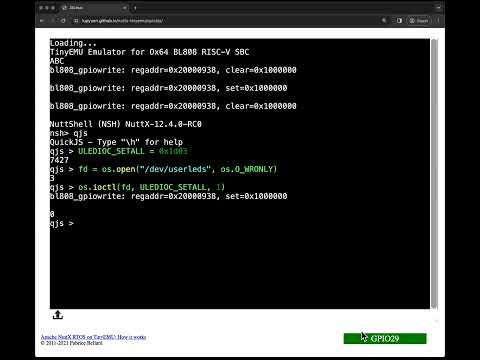This screenshot has height=360, width=480.
Task: Open the 'Apache NuttX RTOS on TinyEMU: How it works' link
Action: pyautogui.click(x=93, y=337)
